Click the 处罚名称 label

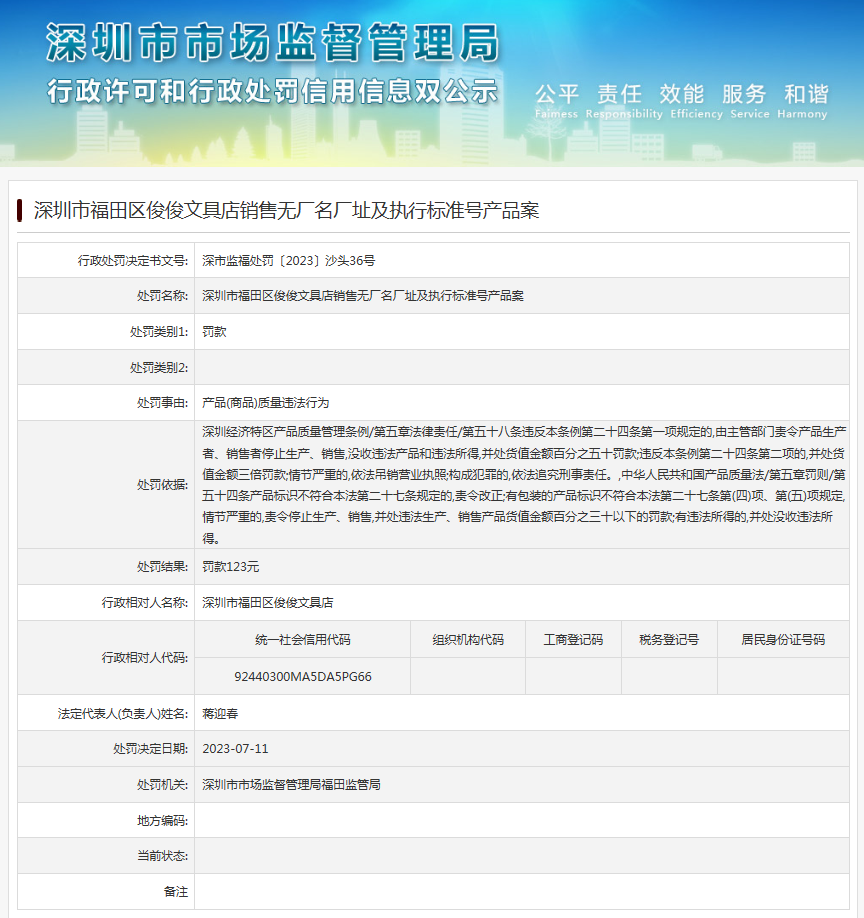point(162,296)
